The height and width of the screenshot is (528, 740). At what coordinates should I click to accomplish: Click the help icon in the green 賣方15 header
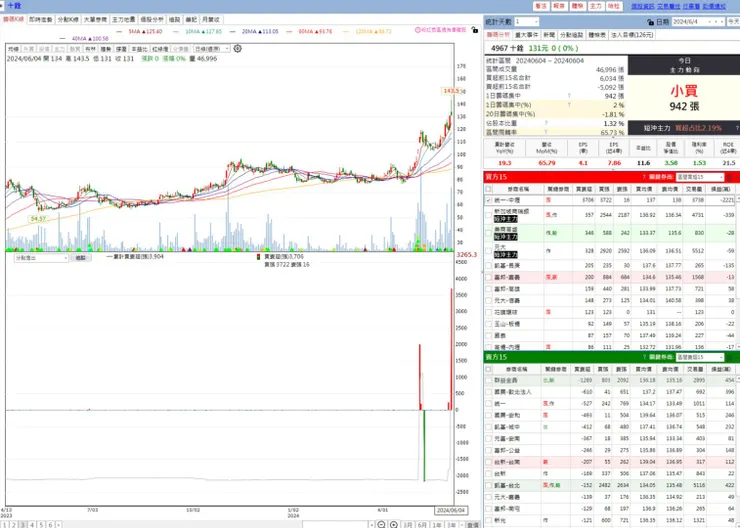point(644,357)
